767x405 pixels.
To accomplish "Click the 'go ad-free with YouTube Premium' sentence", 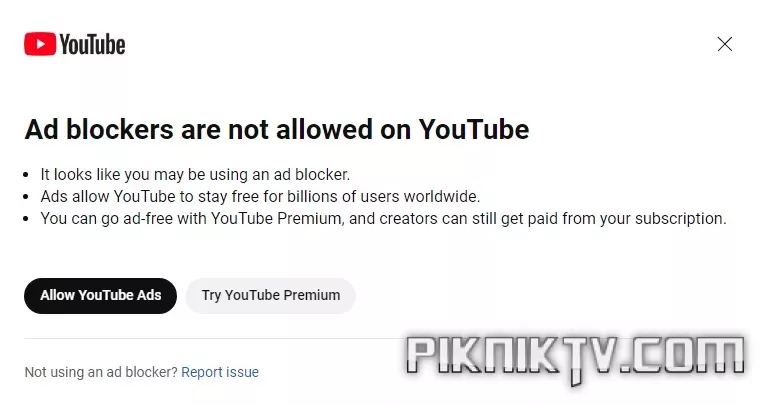I will click(384, 219).
